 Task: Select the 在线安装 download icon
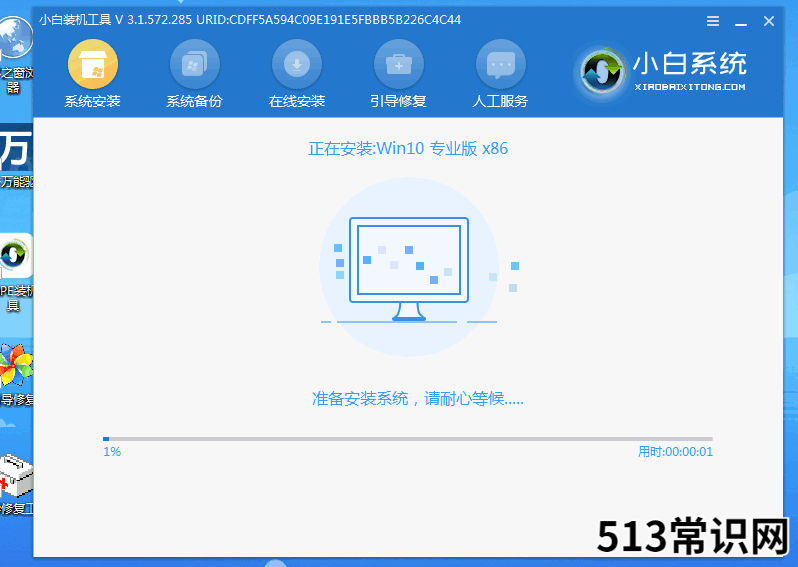coord(297,64)
